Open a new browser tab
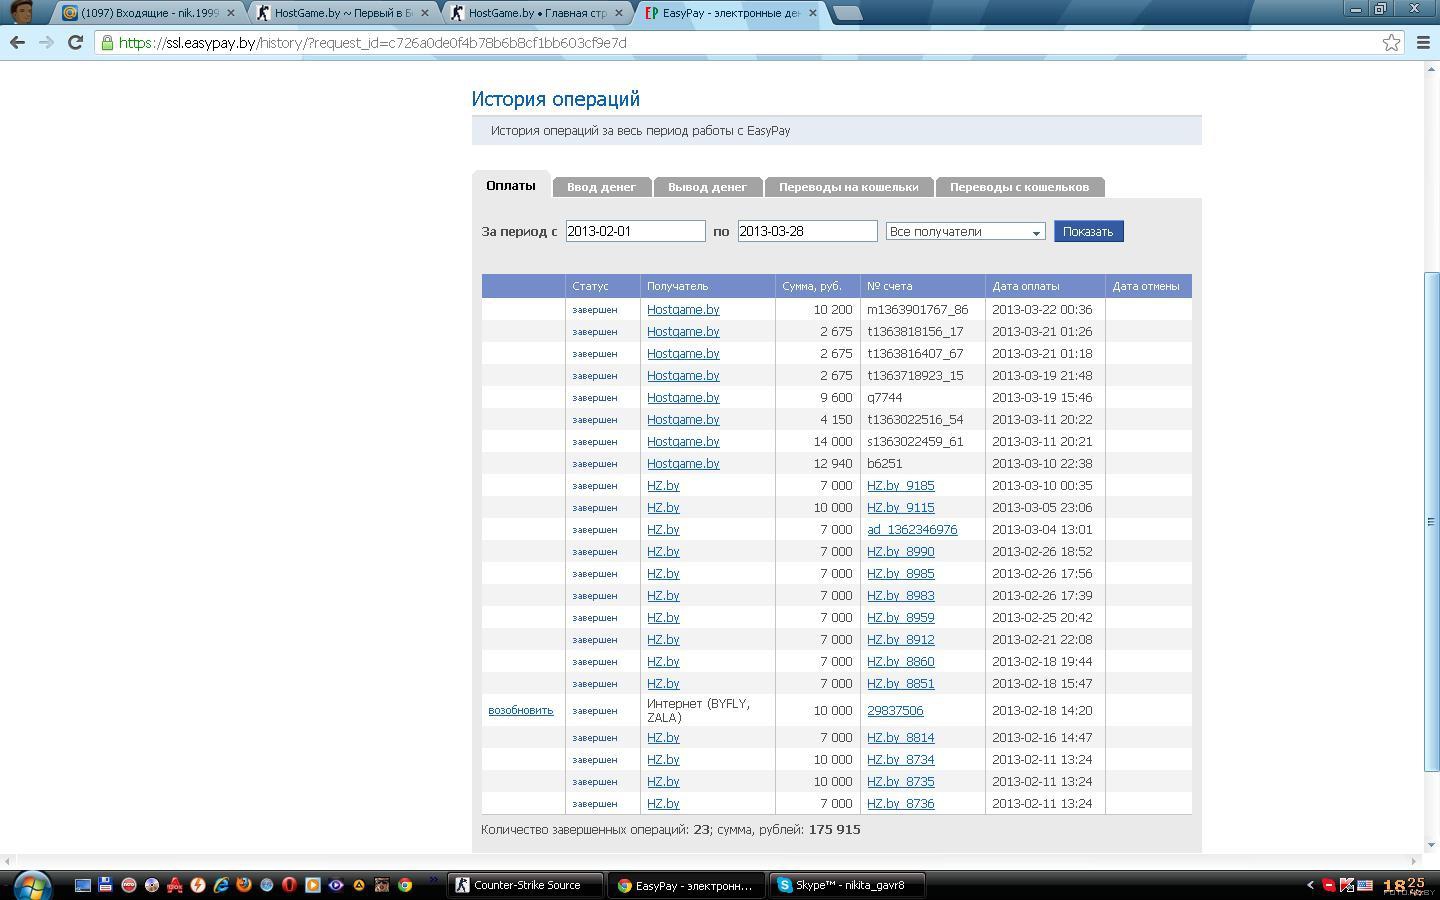Screen dimensions: 1440x900 point(847,13)
